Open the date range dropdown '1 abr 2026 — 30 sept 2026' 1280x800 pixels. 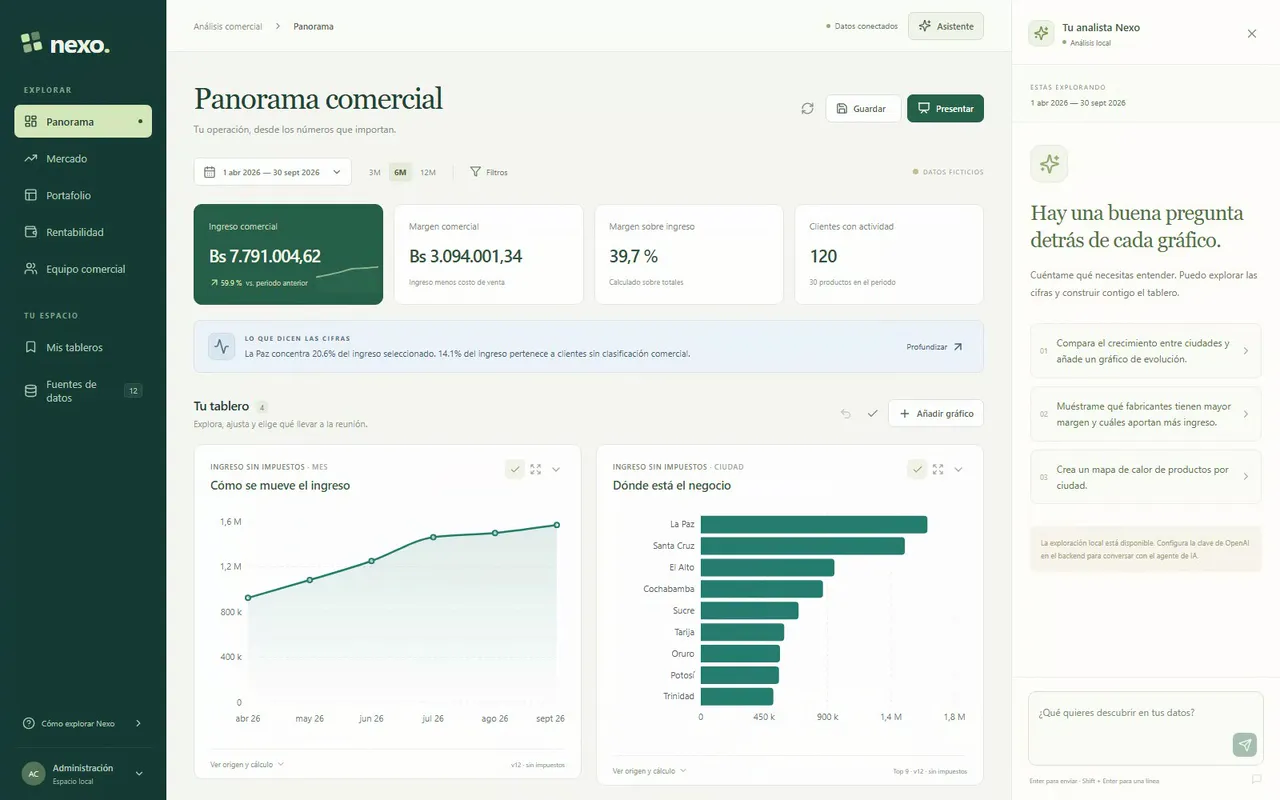(x=272, y=172)
